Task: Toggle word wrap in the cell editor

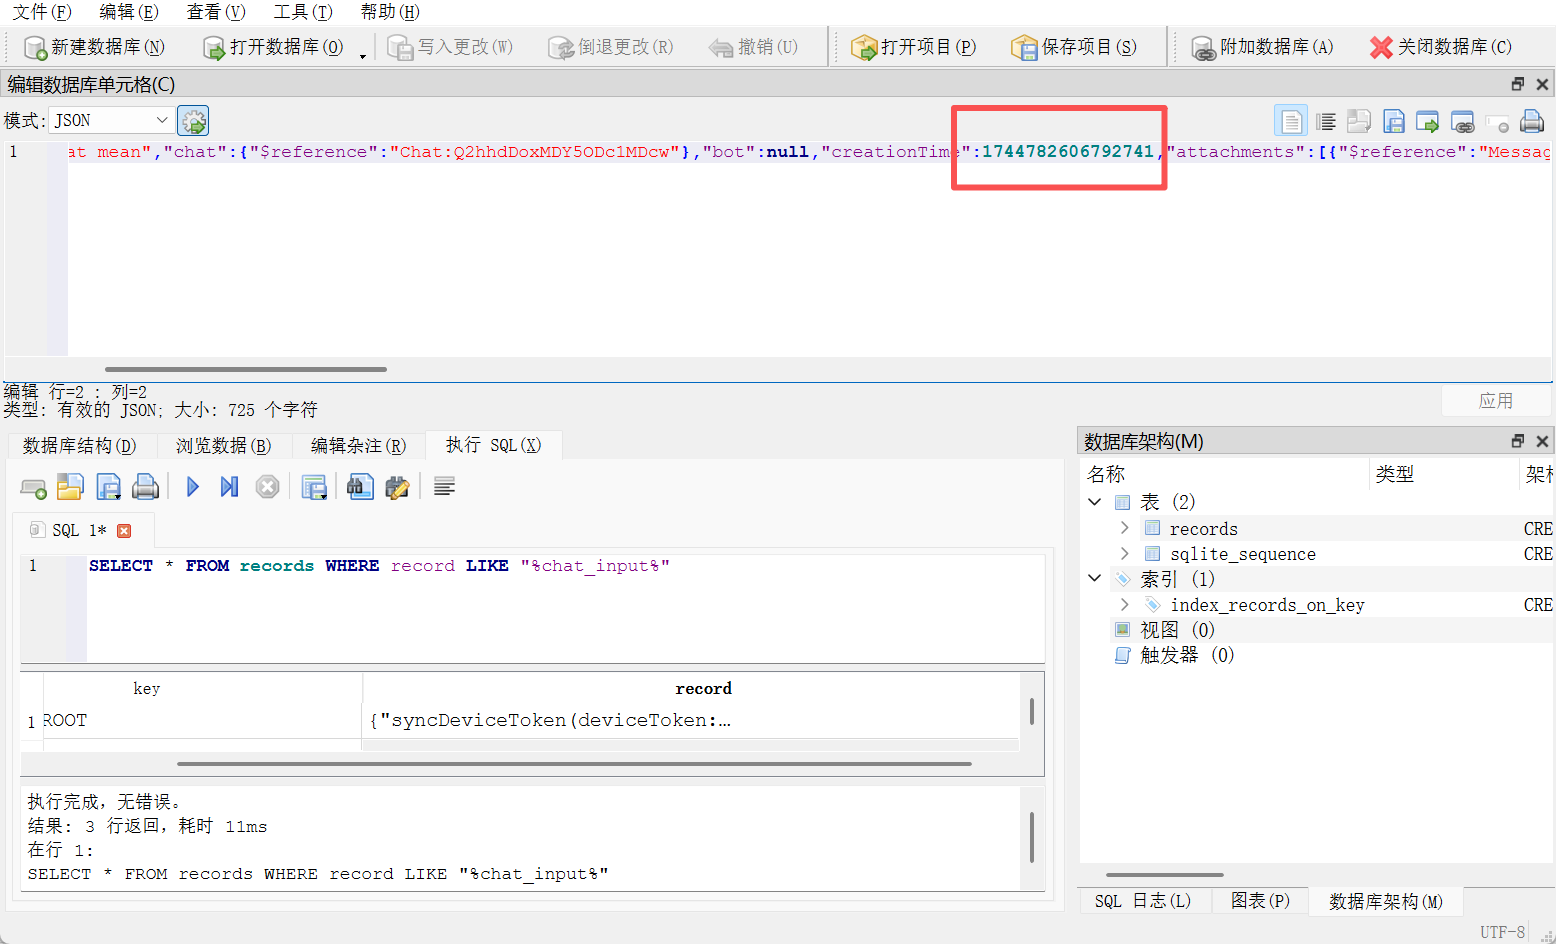Action: (x=1326, y=121)
